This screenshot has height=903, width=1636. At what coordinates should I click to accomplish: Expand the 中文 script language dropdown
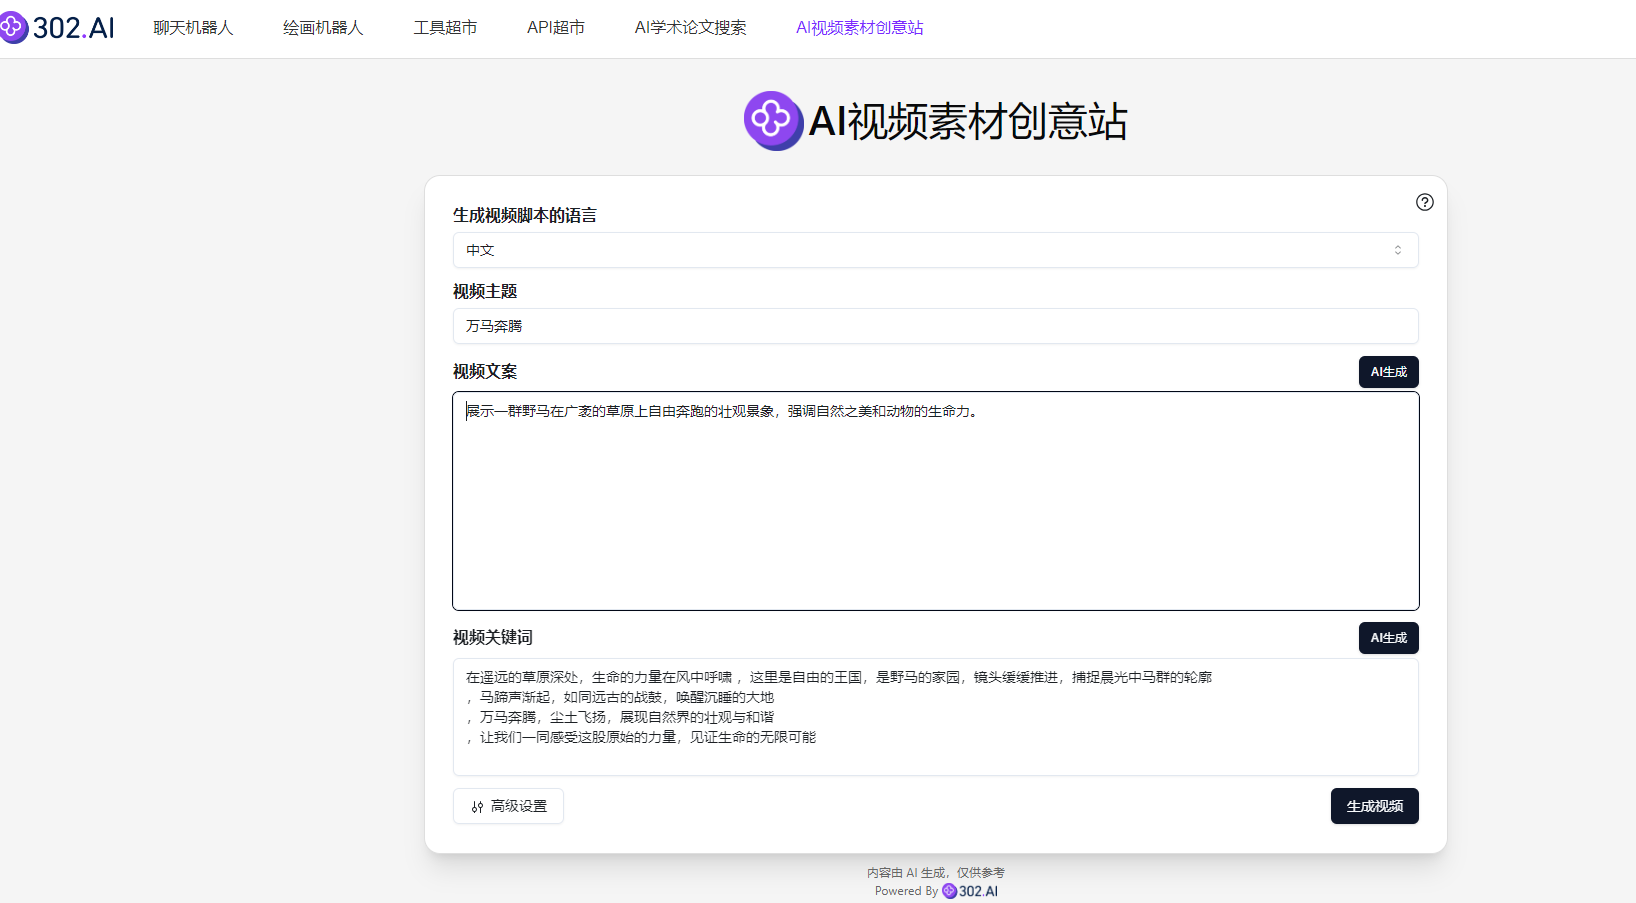[936, 250]
